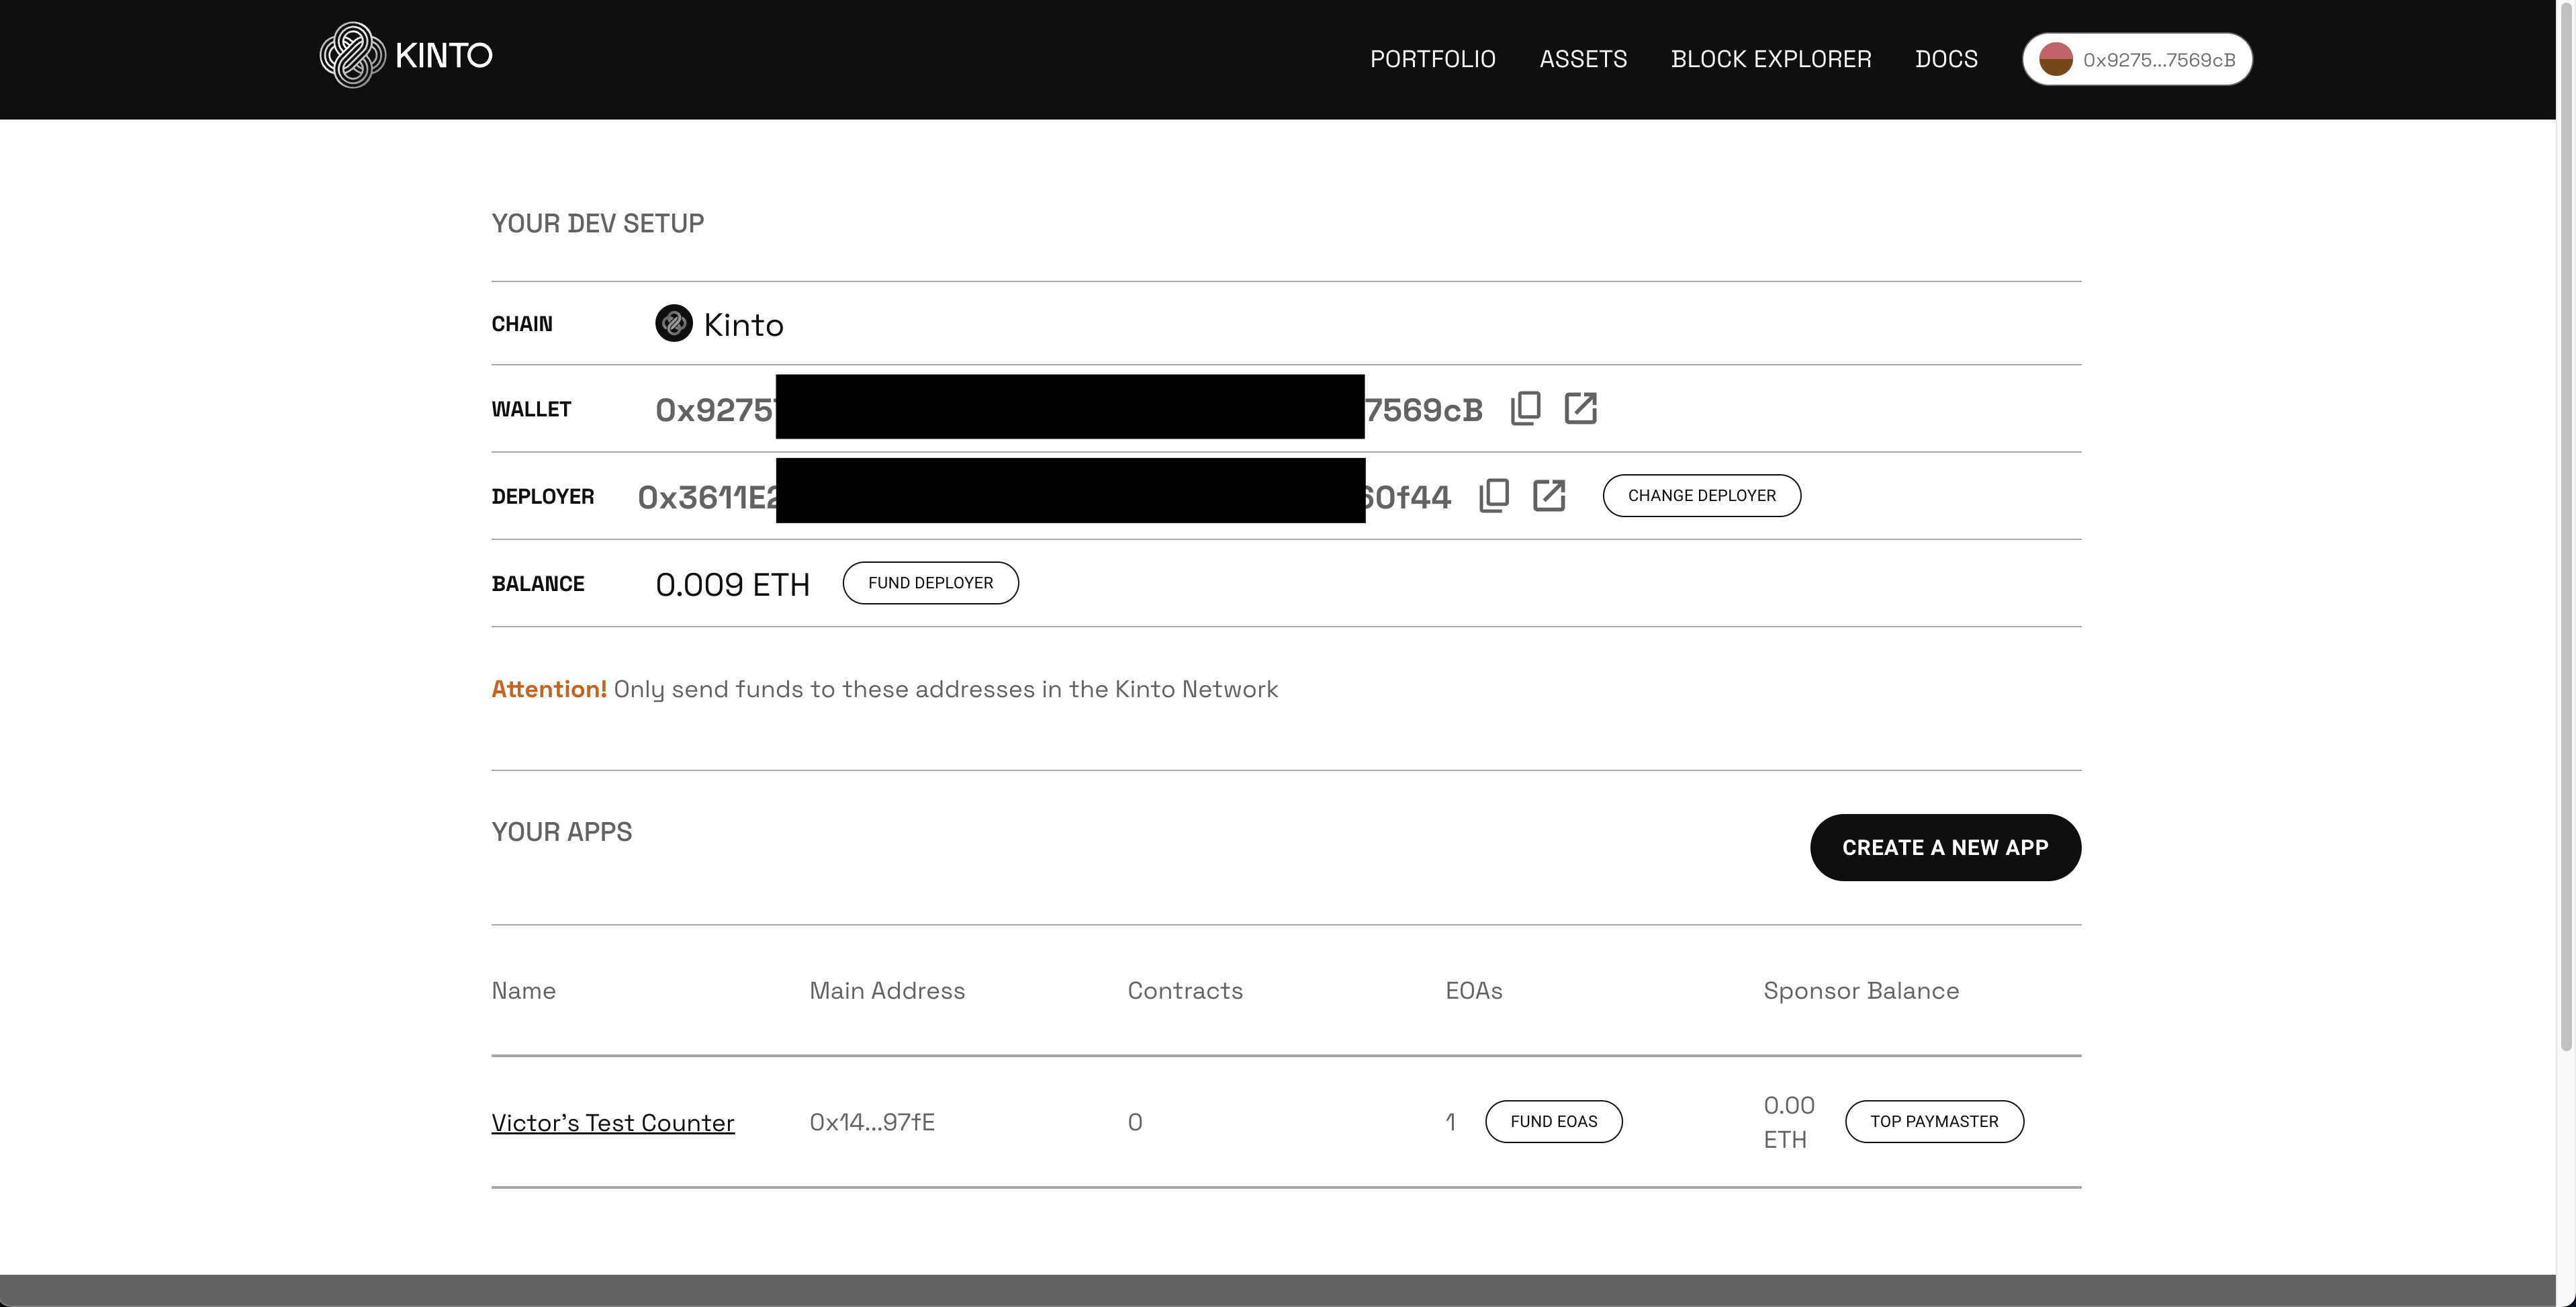Viewport: 2576px width, 1307px height.
Task: Click the 0x14...97fE main address
Action: 871,1123
